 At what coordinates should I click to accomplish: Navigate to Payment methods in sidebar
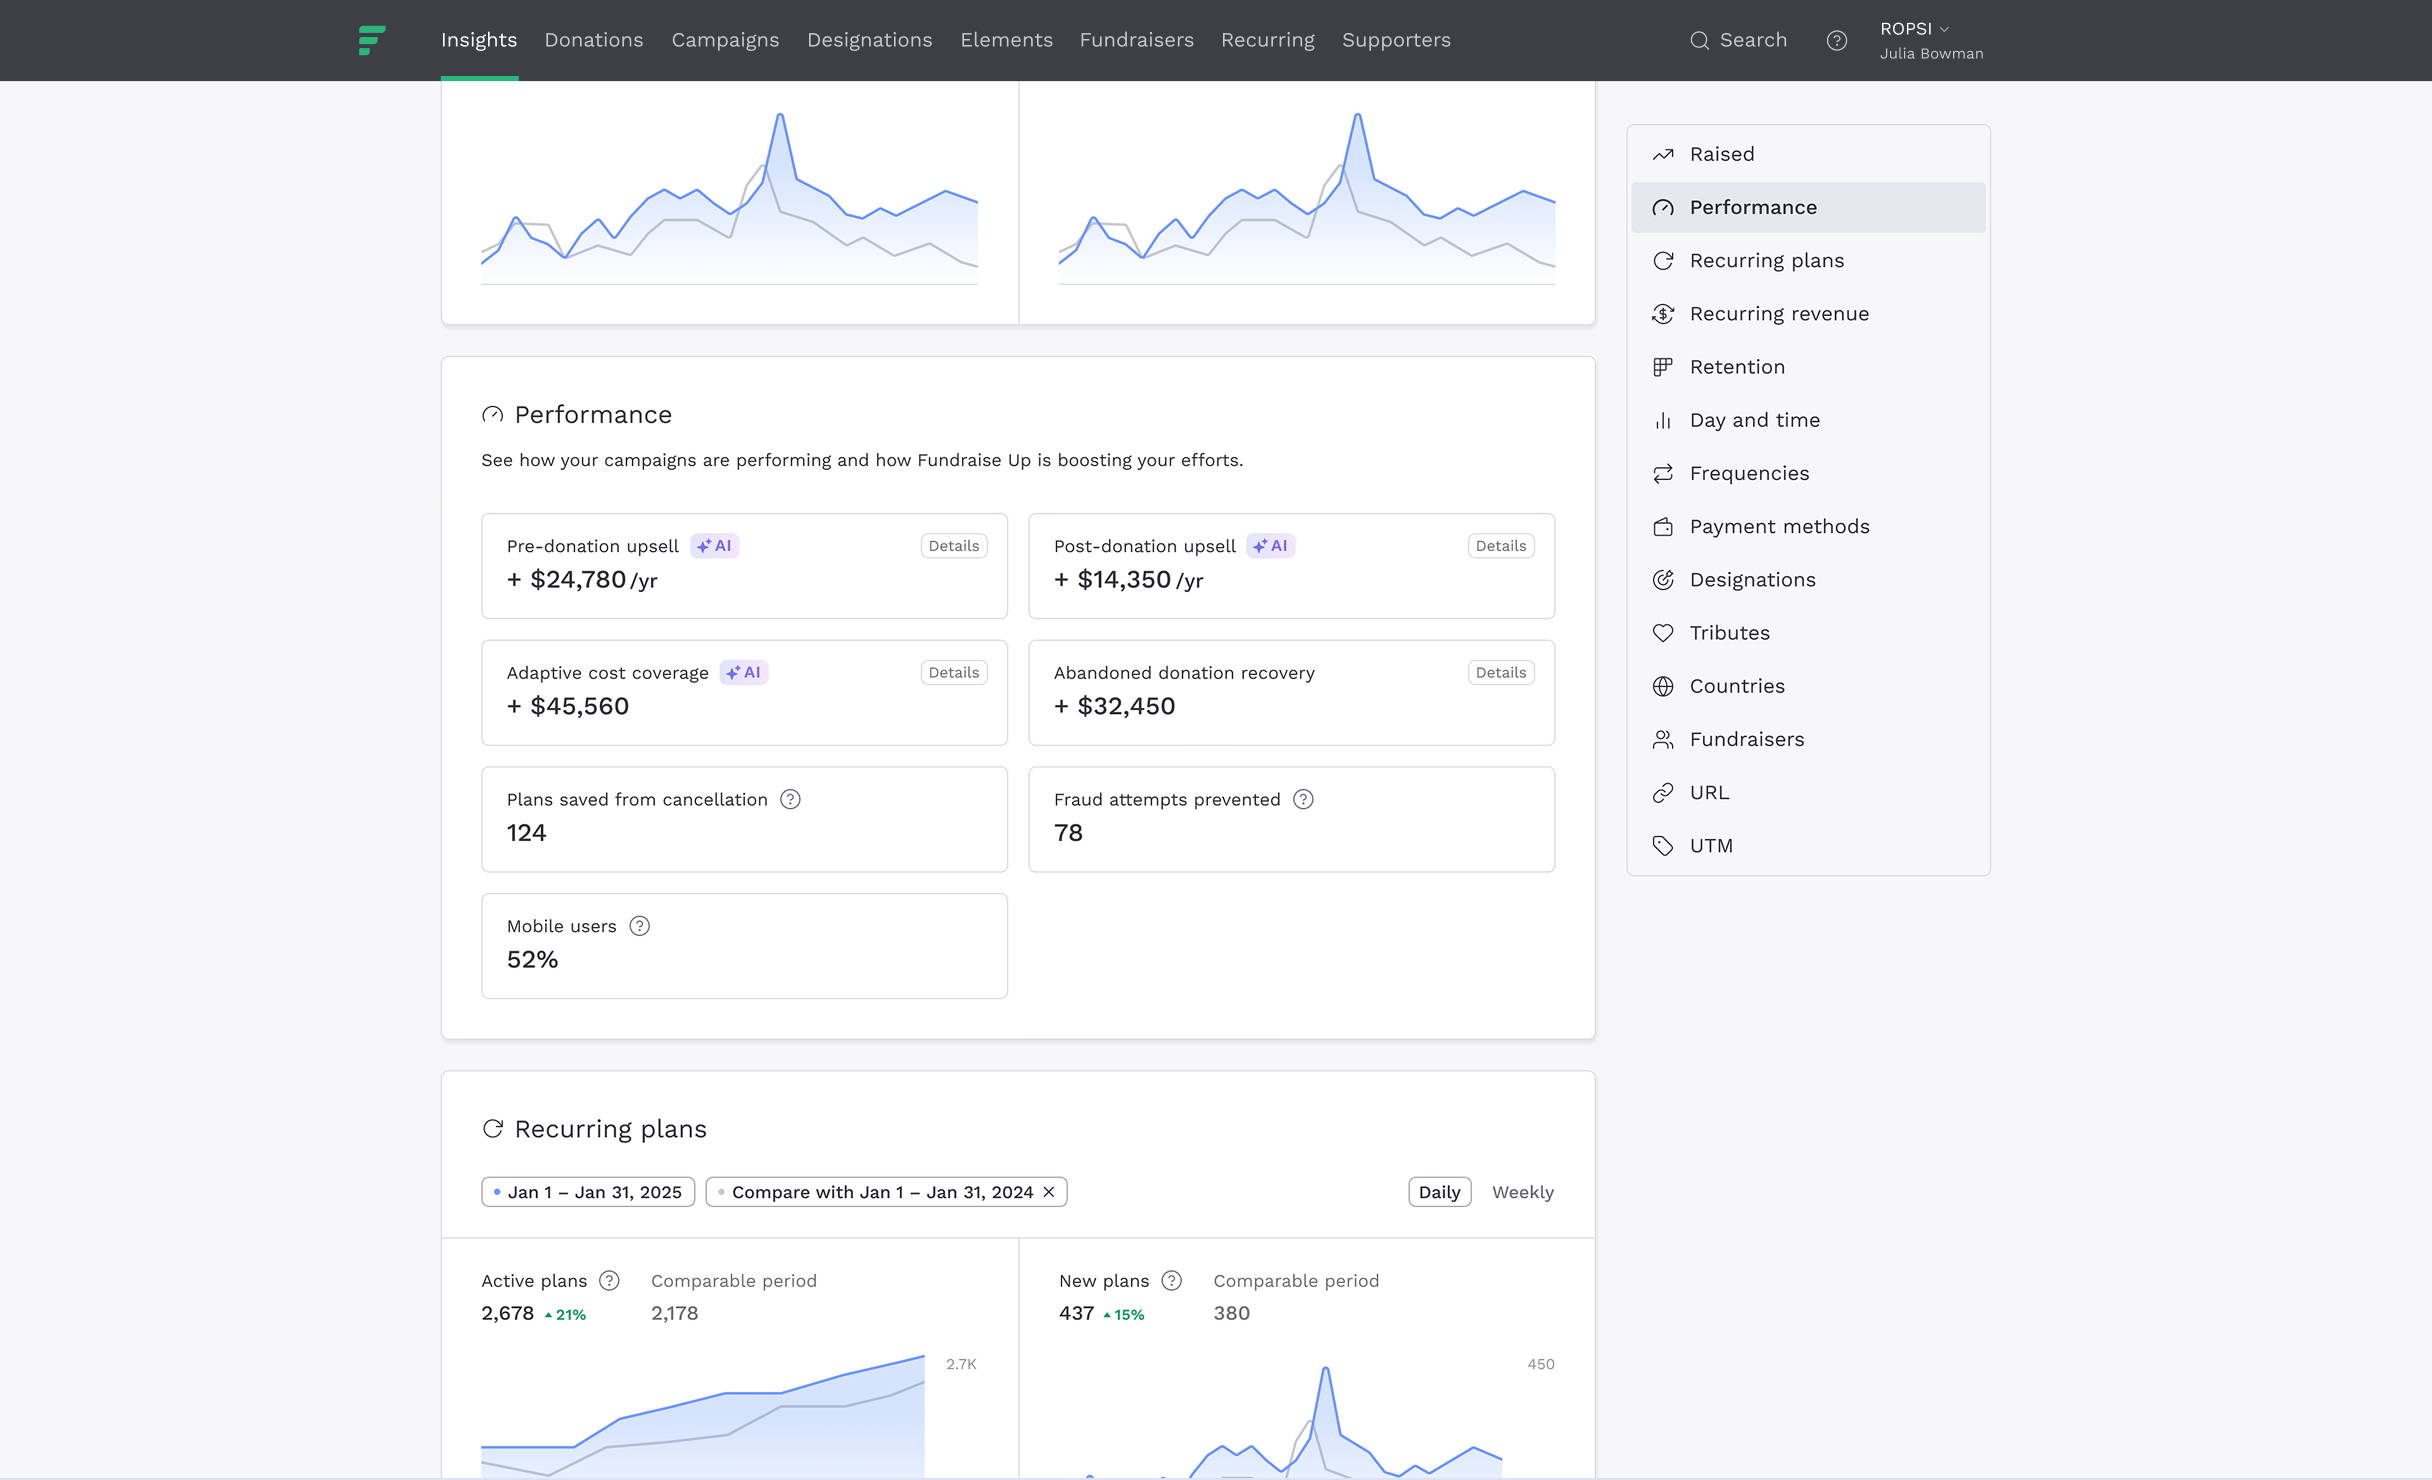click(1778, 527)
